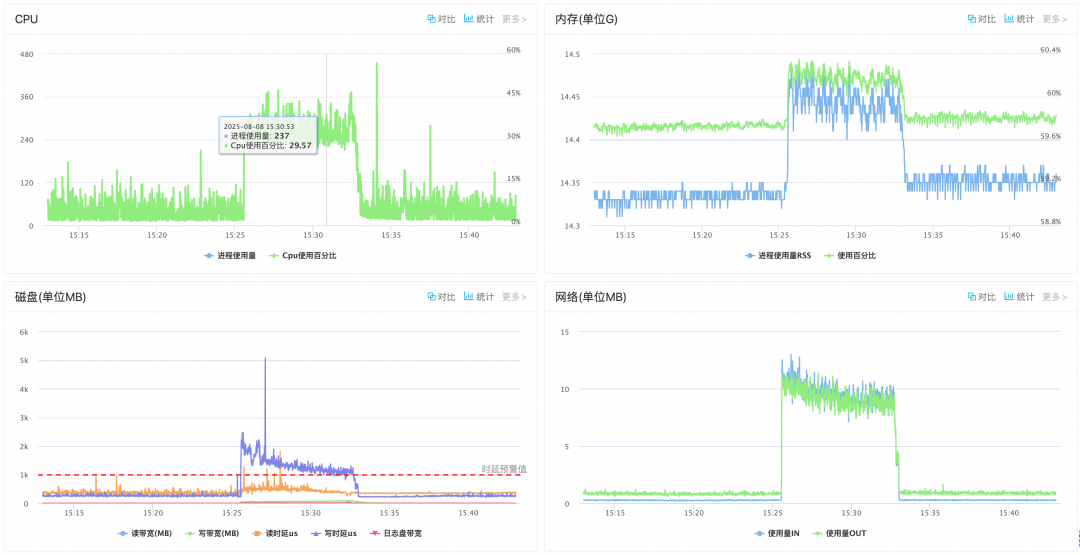1080x555 pixels.
Task: Click 统计 statistics icon in 网络 panel
Action: tap(1009, 297)
